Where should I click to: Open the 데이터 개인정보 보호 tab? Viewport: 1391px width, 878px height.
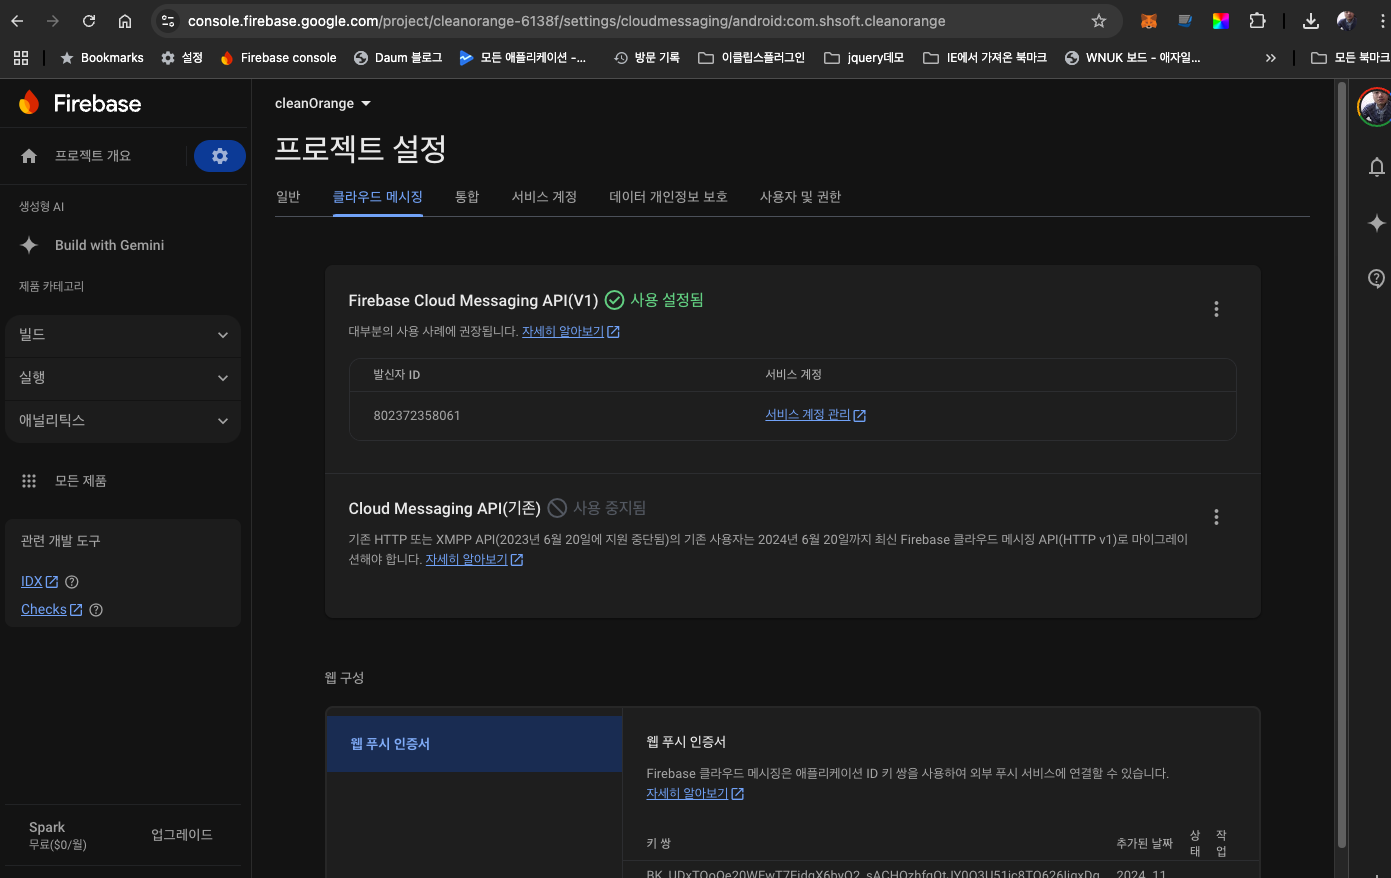[x=668, y=197]
